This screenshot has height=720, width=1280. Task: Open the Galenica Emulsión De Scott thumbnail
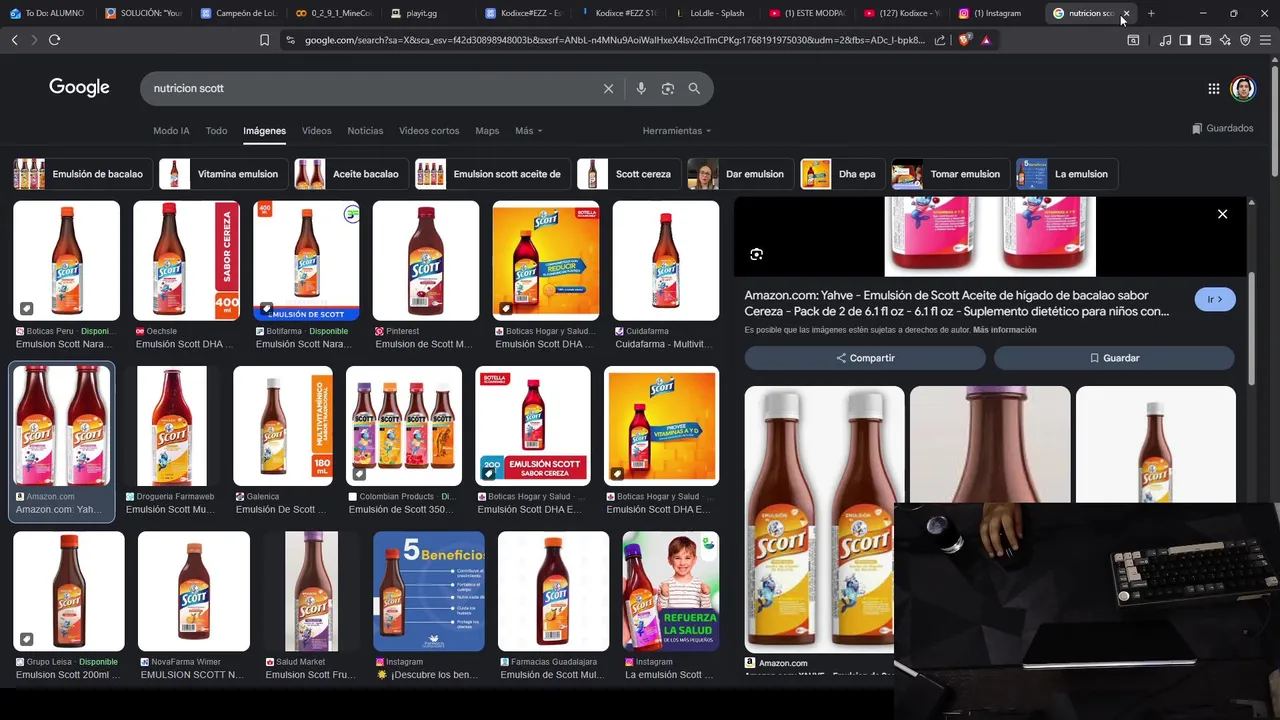coord(283,426)
